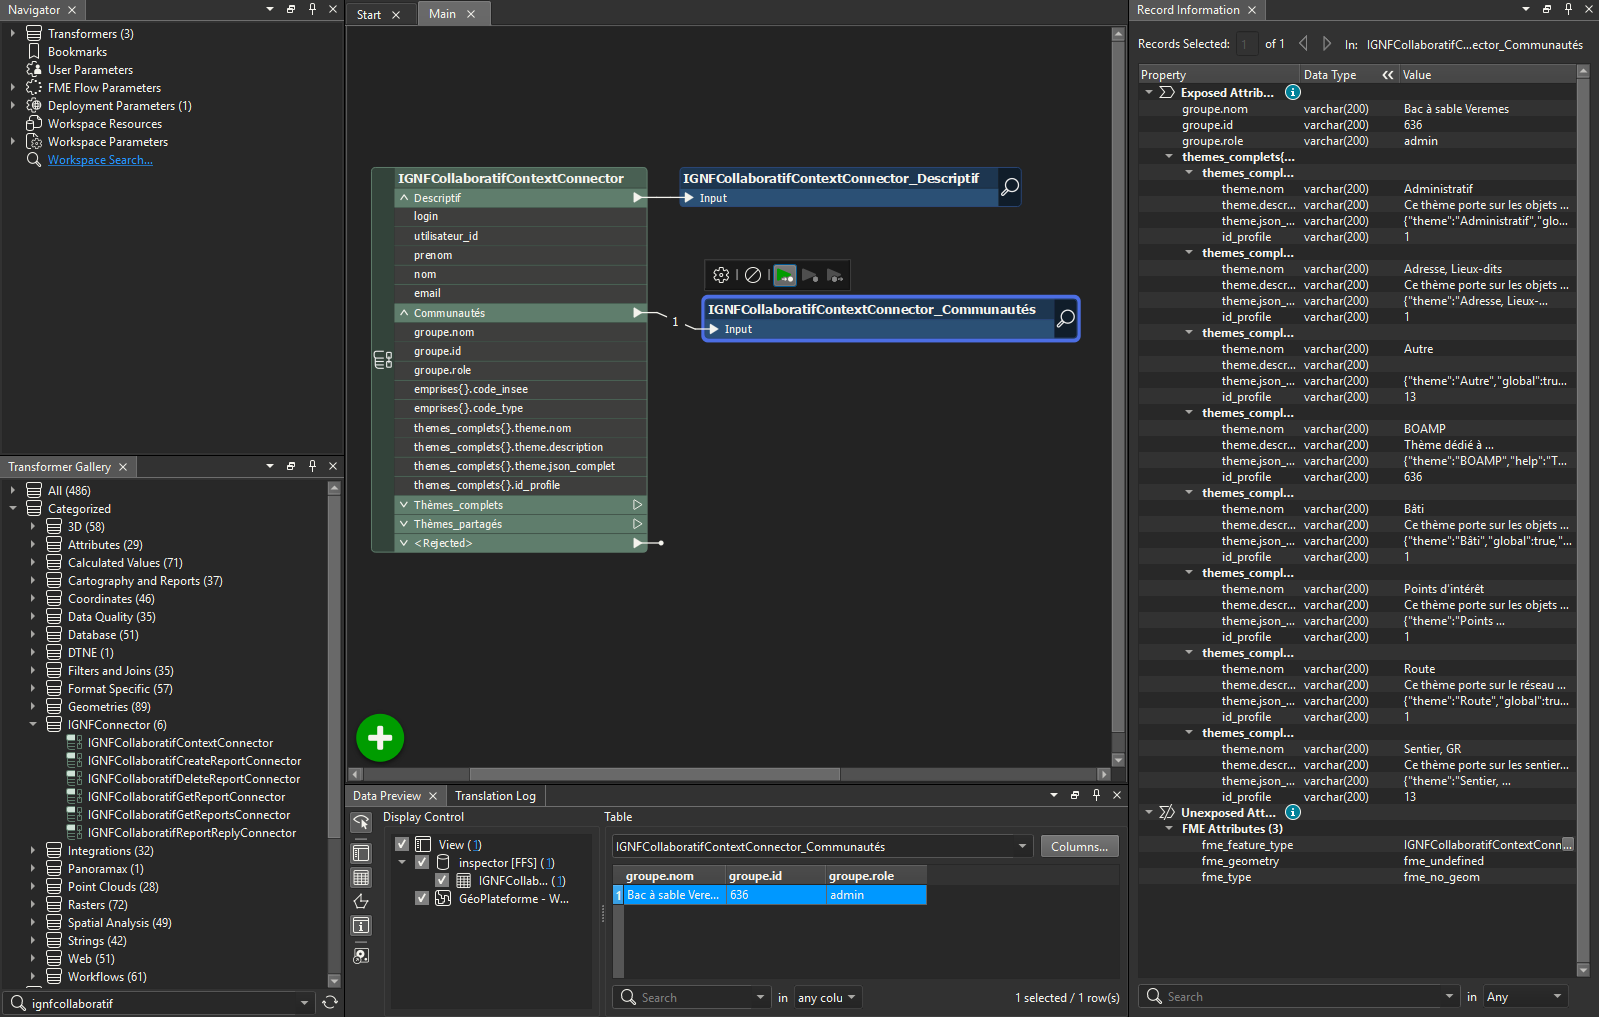Screen dimensions: 1599x1017
Task: Click the refresh icon beside the transformer search box
Action: pos(330,1002)
